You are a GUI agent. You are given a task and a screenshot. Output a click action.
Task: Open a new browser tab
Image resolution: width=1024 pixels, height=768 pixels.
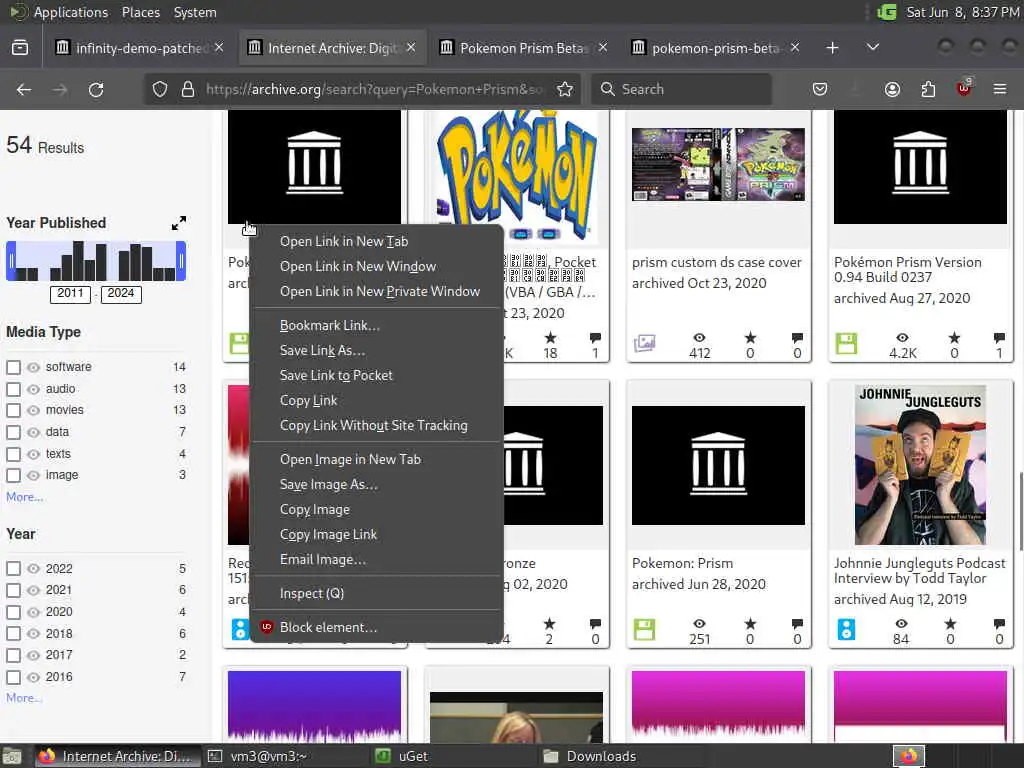click(832, 48)
